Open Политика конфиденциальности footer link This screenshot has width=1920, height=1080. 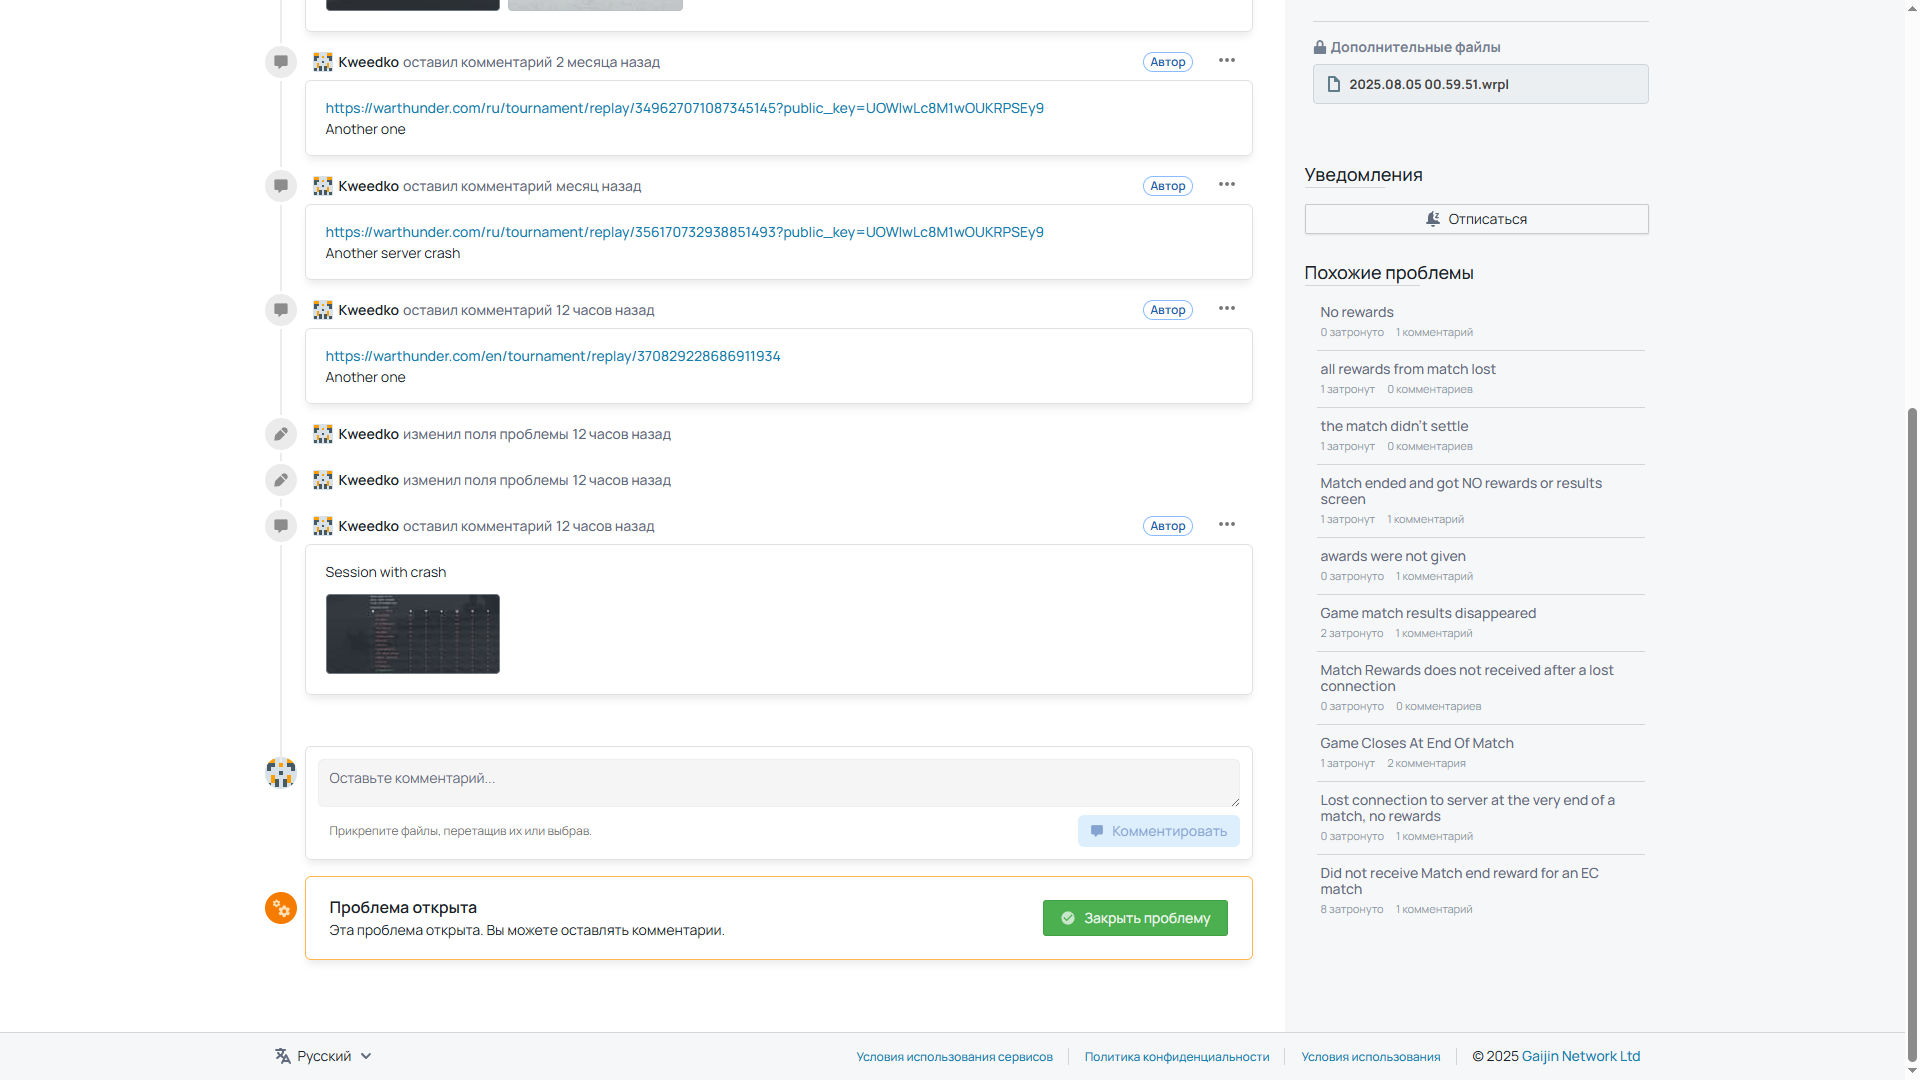pyautogui.click(x=1176, y=1057)
